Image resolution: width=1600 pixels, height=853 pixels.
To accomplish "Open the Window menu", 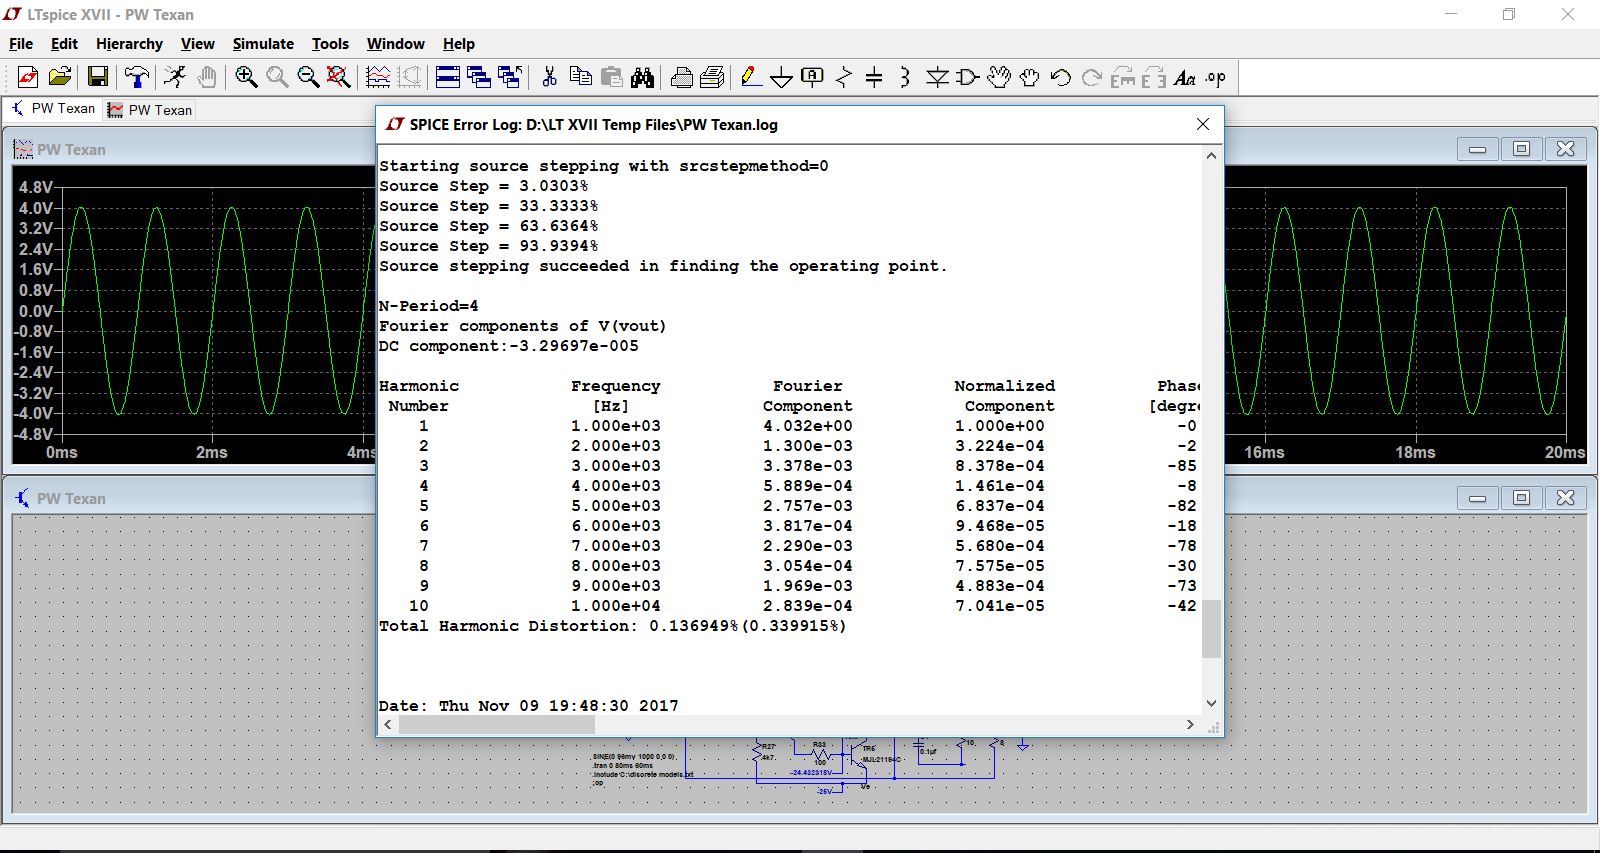I will click(395, 44).
